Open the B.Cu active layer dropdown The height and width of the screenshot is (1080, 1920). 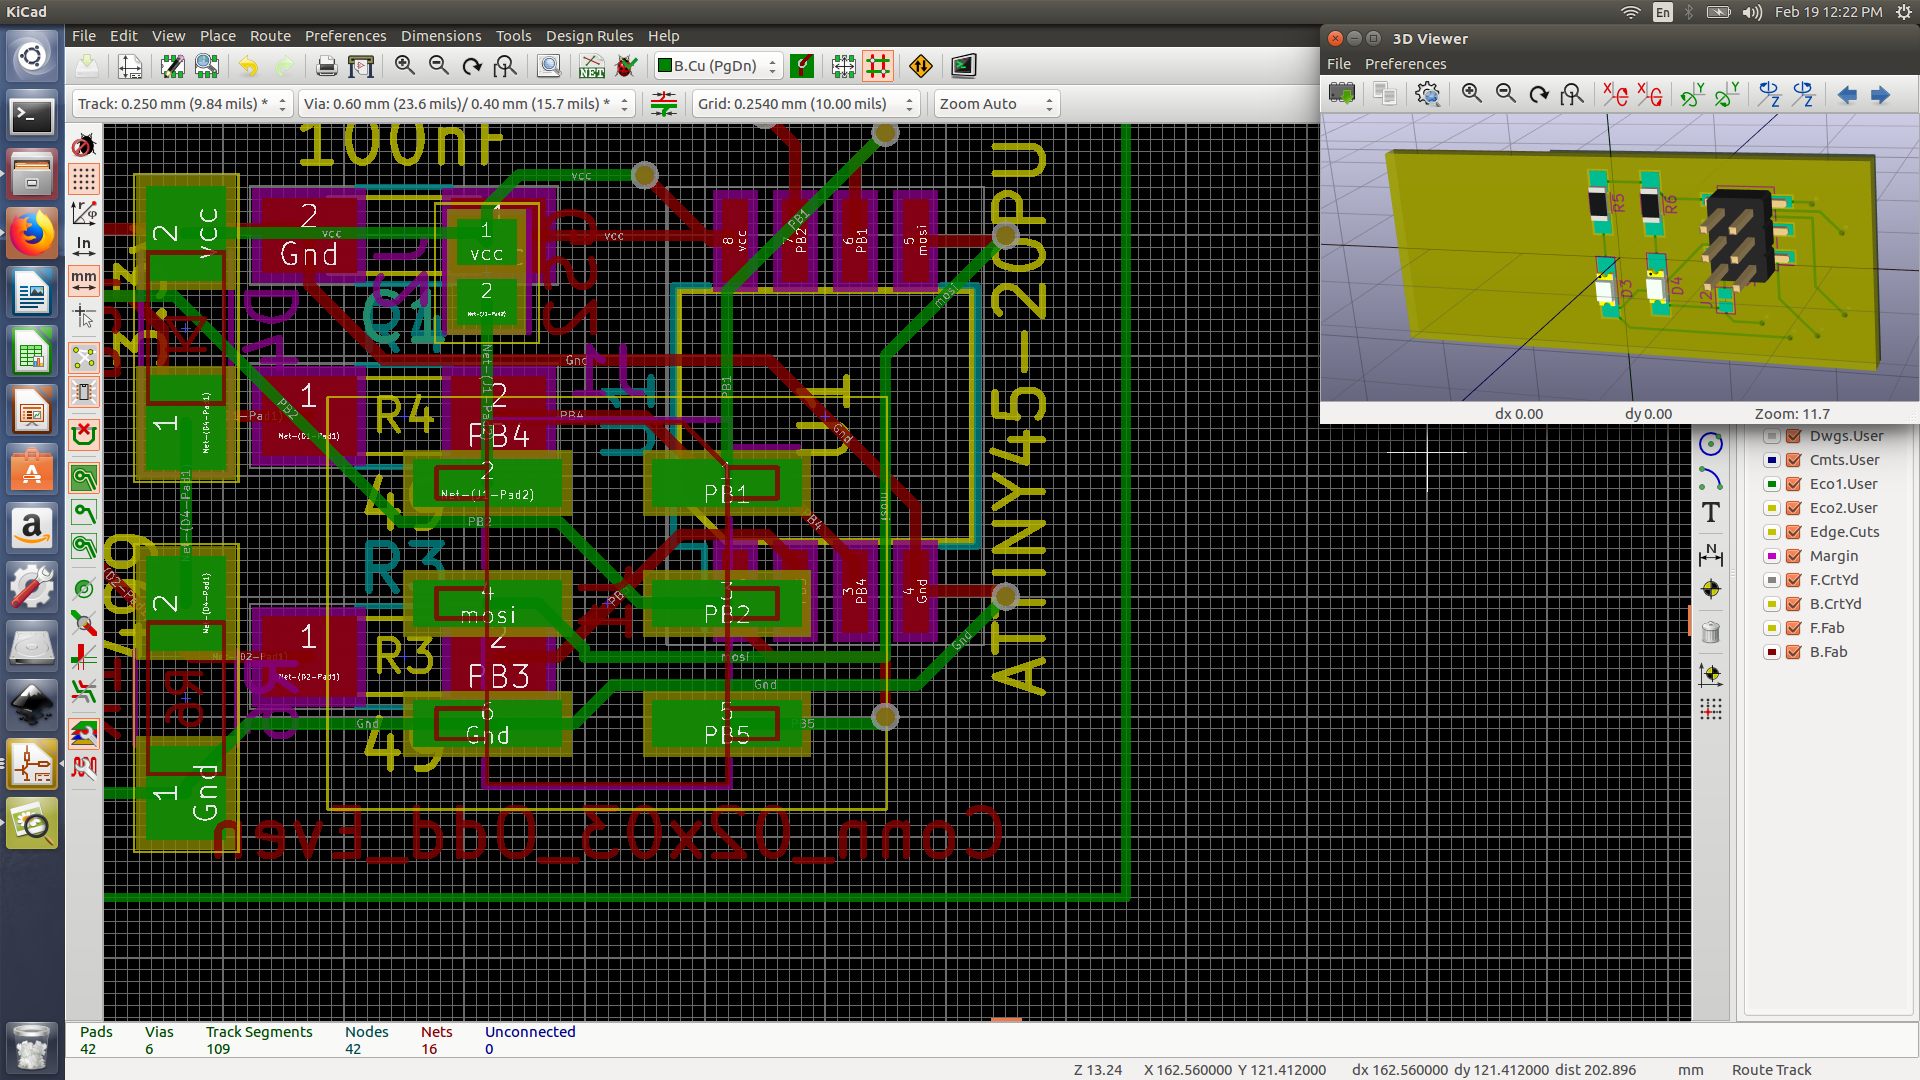pos(718,66)
